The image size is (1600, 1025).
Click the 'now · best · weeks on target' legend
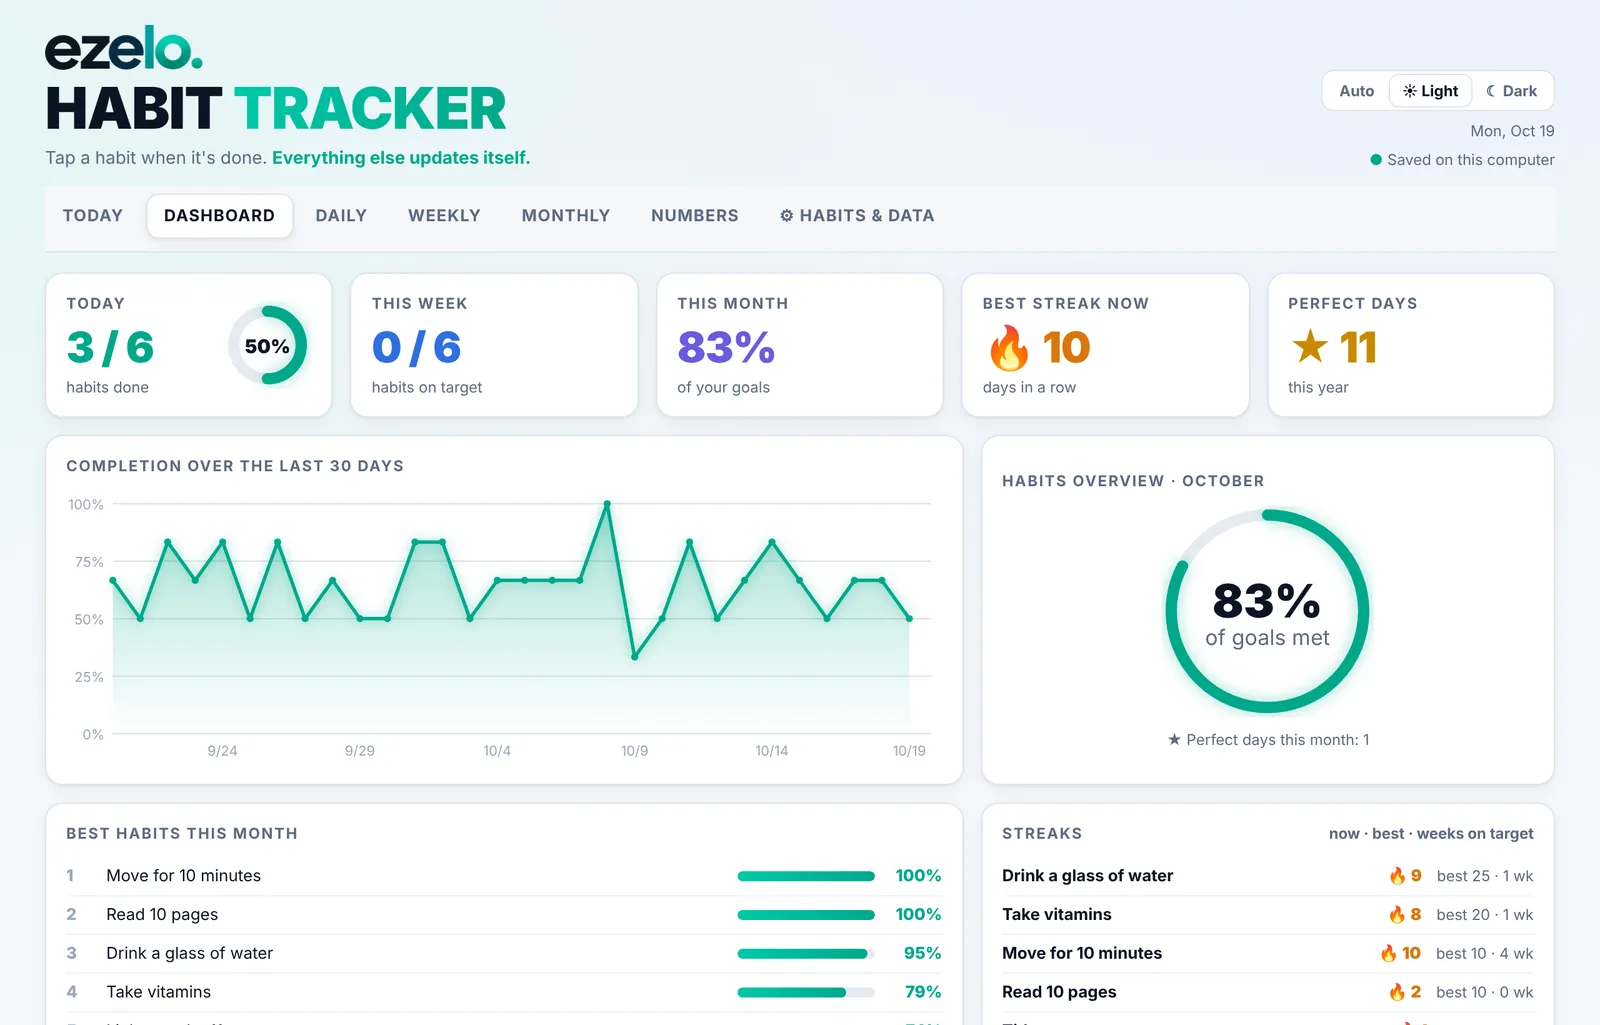(x=1431, y=834)
